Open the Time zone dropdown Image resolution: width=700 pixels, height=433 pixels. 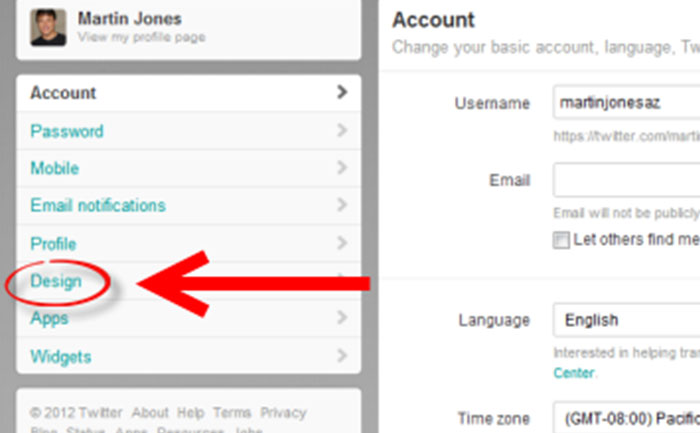[x=626, y=418]
